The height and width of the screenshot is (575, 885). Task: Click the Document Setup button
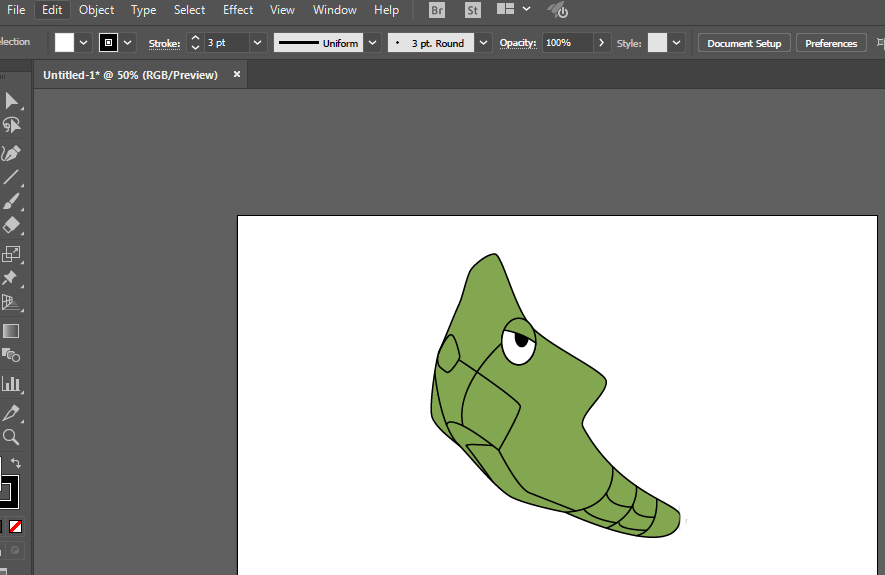[x=744, y=43]
